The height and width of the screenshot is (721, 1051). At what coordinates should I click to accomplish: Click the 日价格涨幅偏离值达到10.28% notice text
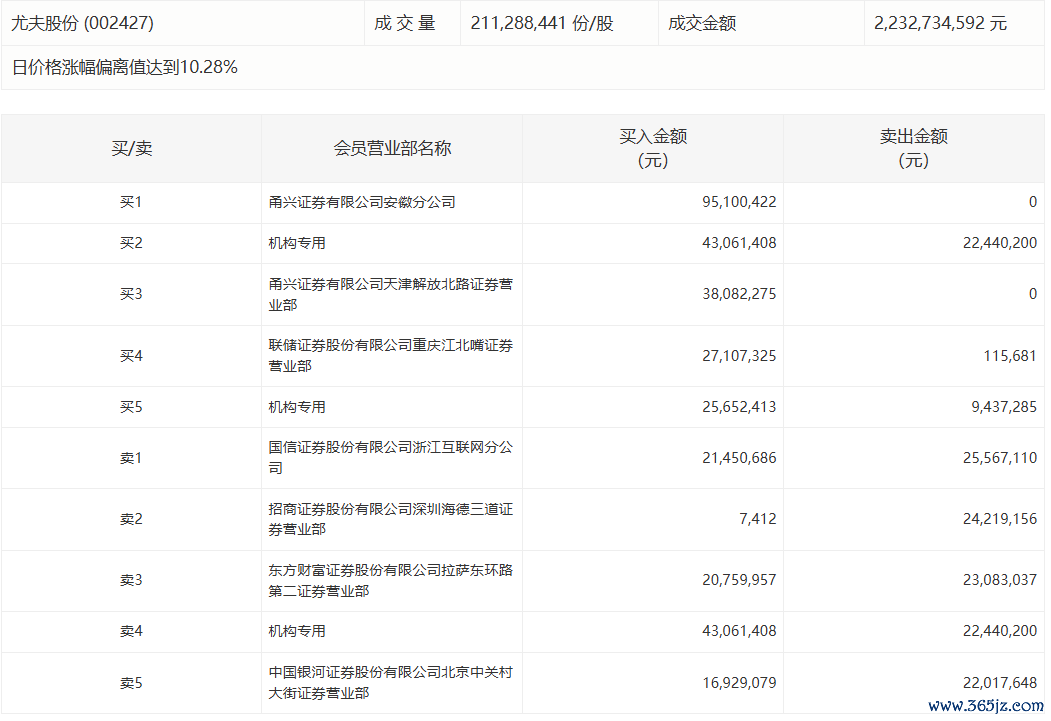125,68
